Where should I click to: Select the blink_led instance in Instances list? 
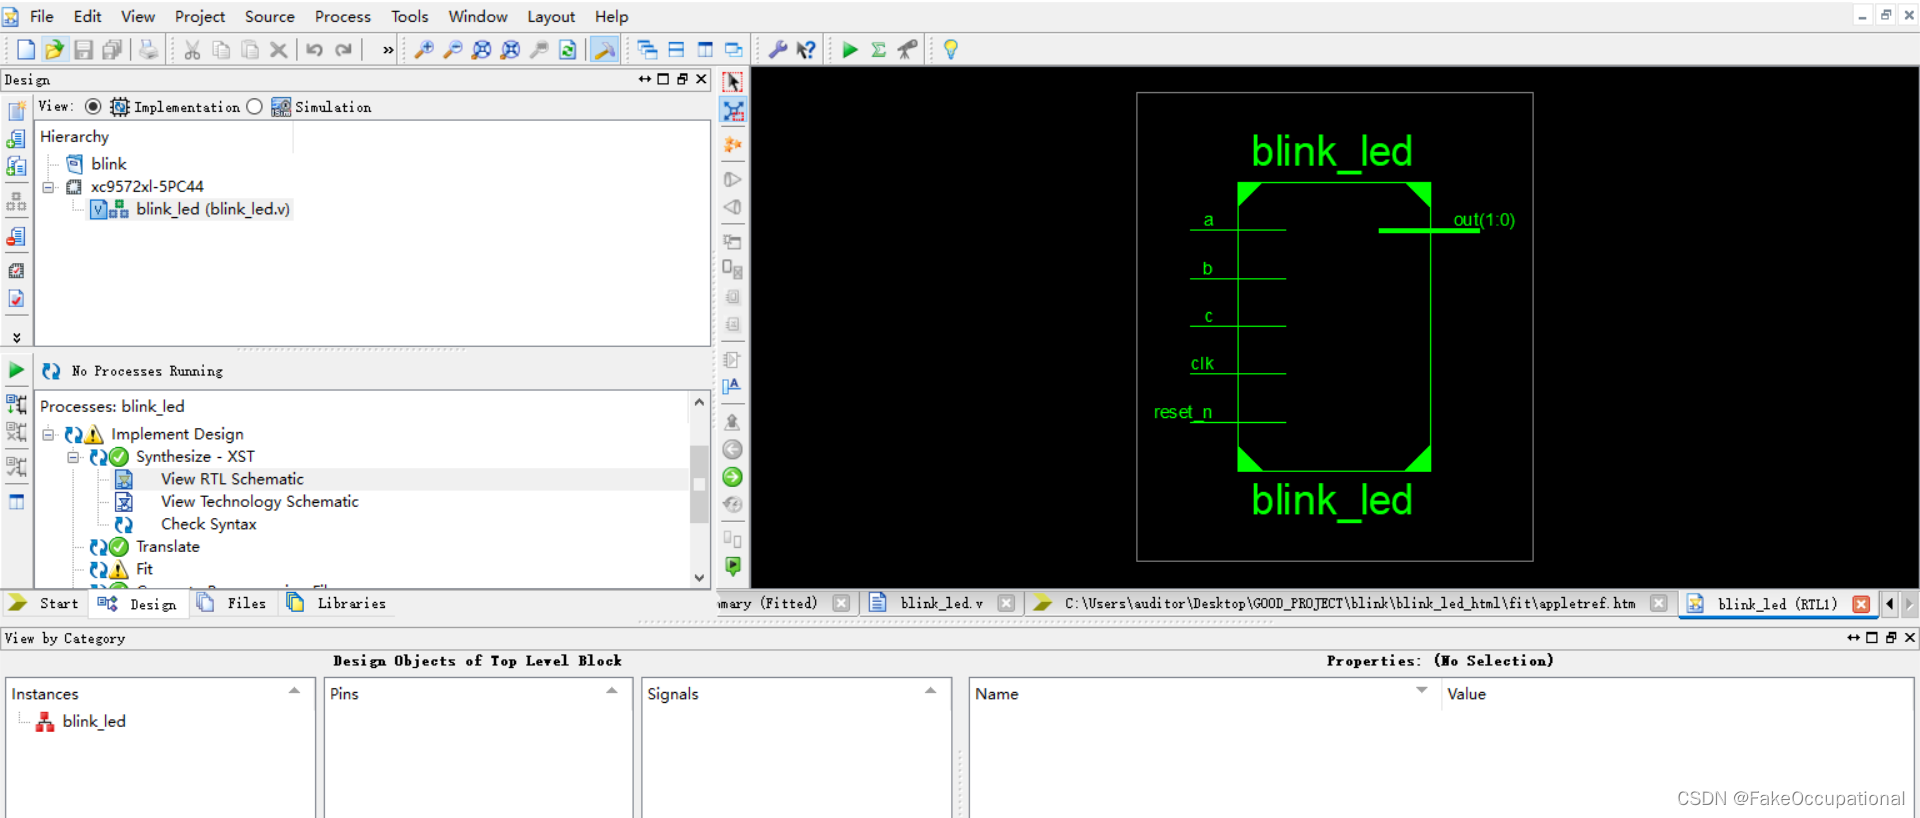tap(94, 722)
